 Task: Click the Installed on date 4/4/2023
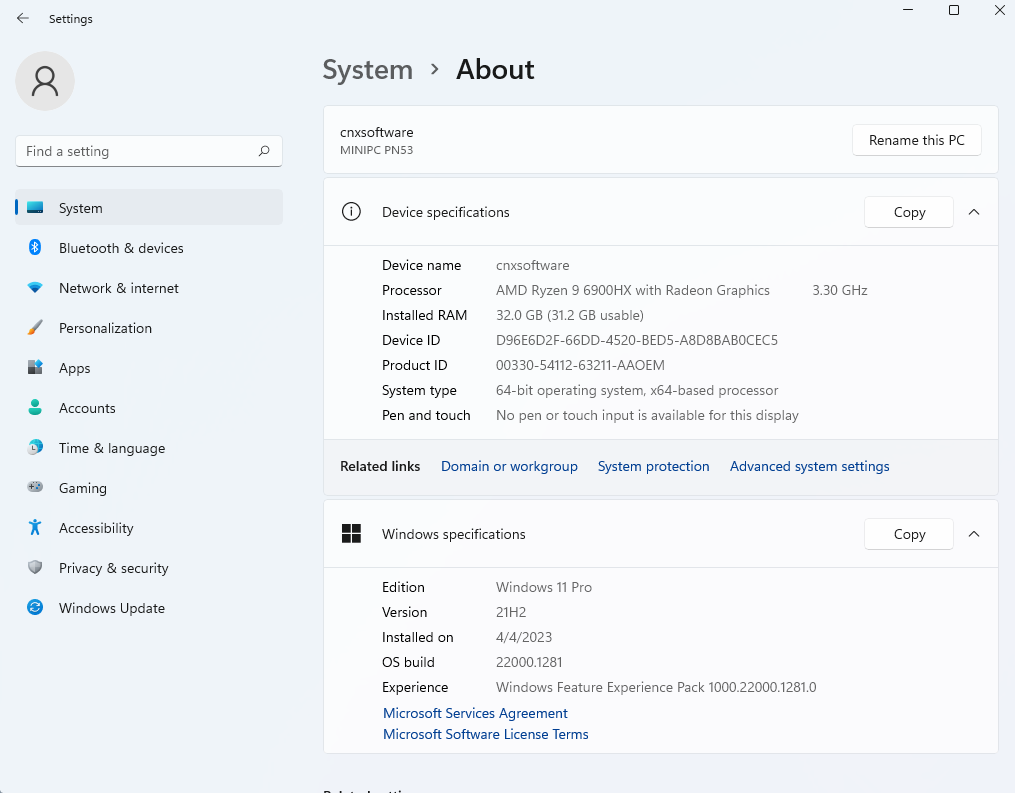[524, 637]
